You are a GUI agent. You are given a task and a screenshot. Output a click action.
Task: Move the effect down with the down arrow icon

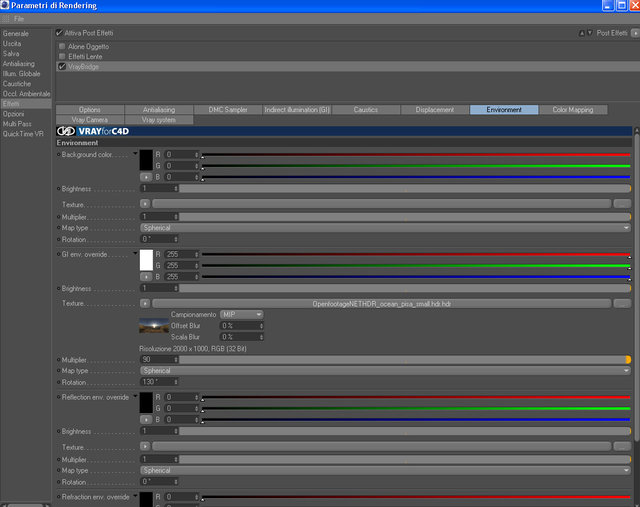click(x=589, y=33)
